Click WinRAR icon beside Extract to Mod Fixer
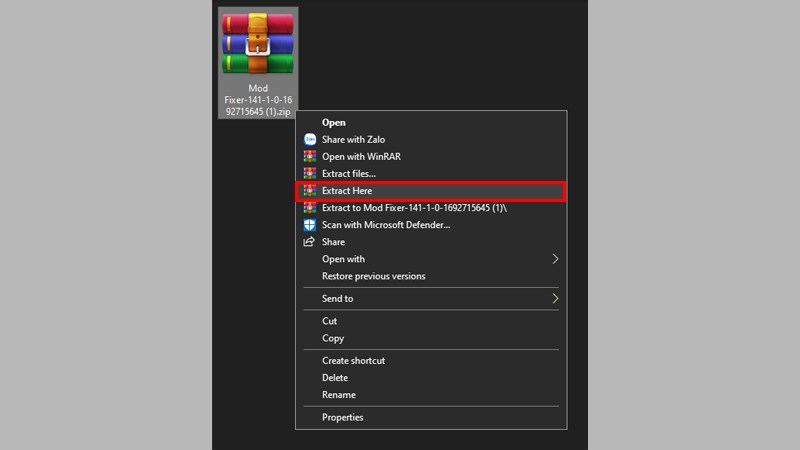The width and height of the screenshot is (800, 450). coord(310,208)
